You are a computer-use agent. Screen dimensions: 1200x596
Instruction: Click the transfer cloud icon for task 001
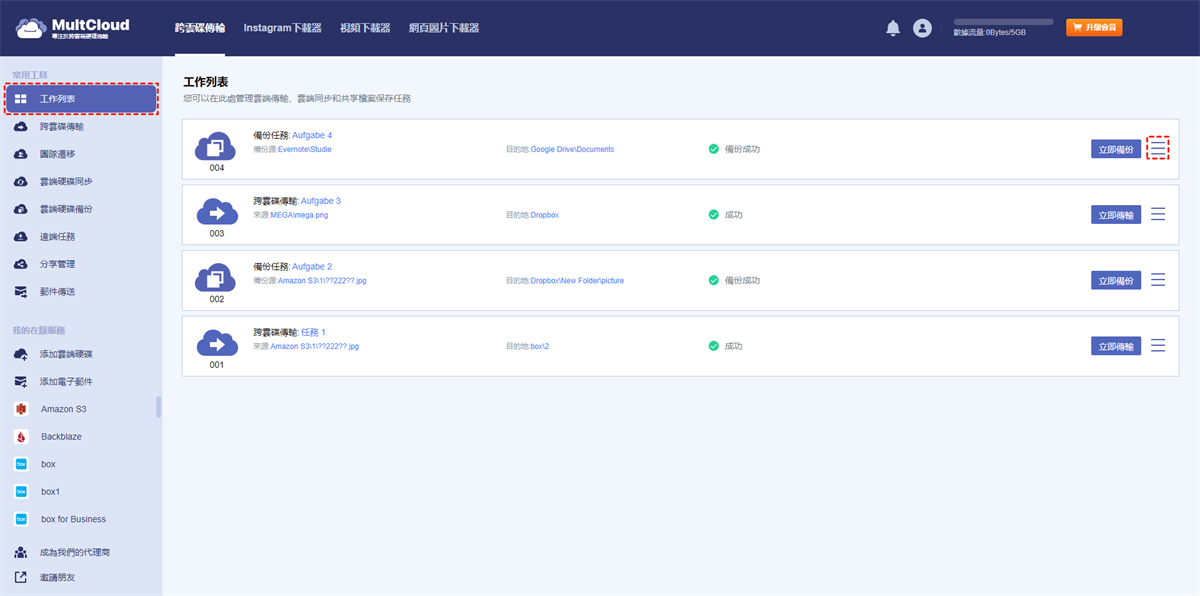pos(217,343)
